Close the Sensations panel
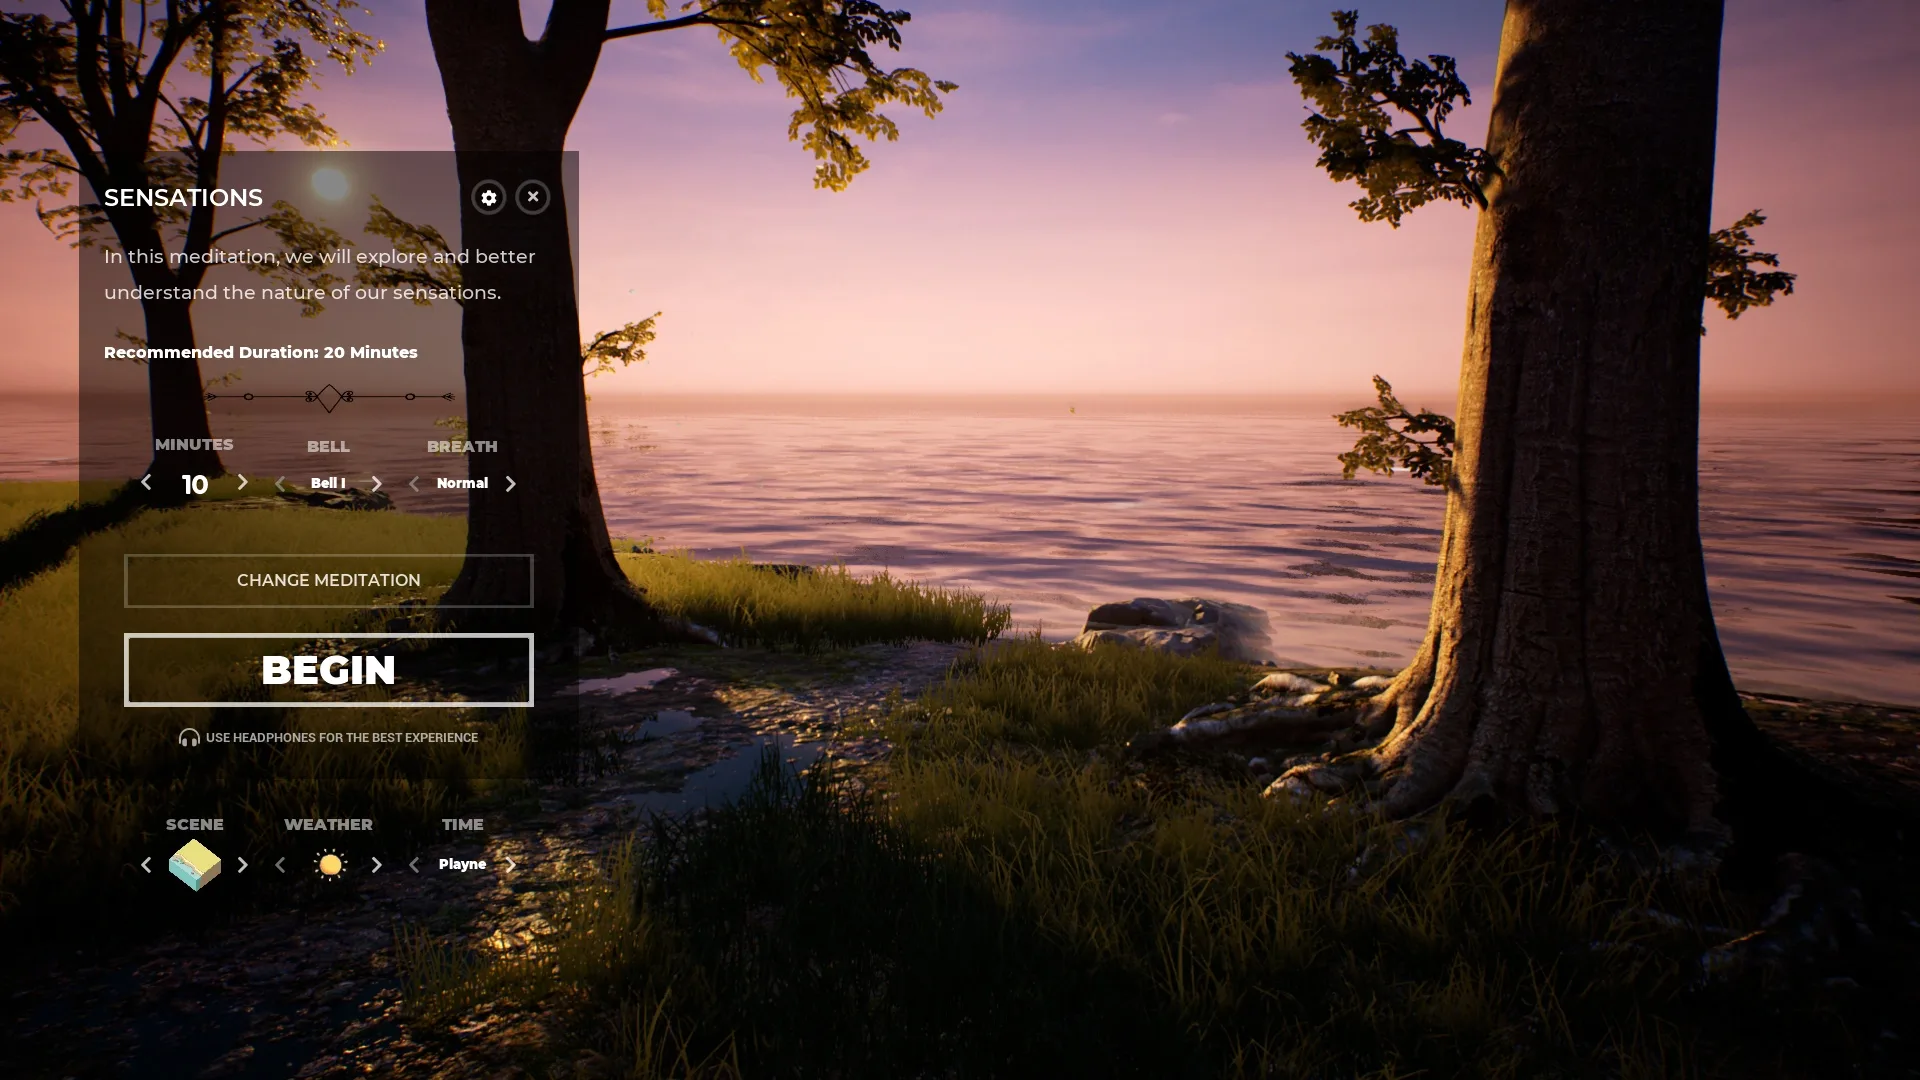Viewport: 1920px width, 1080px height. (x=533, y=197)
